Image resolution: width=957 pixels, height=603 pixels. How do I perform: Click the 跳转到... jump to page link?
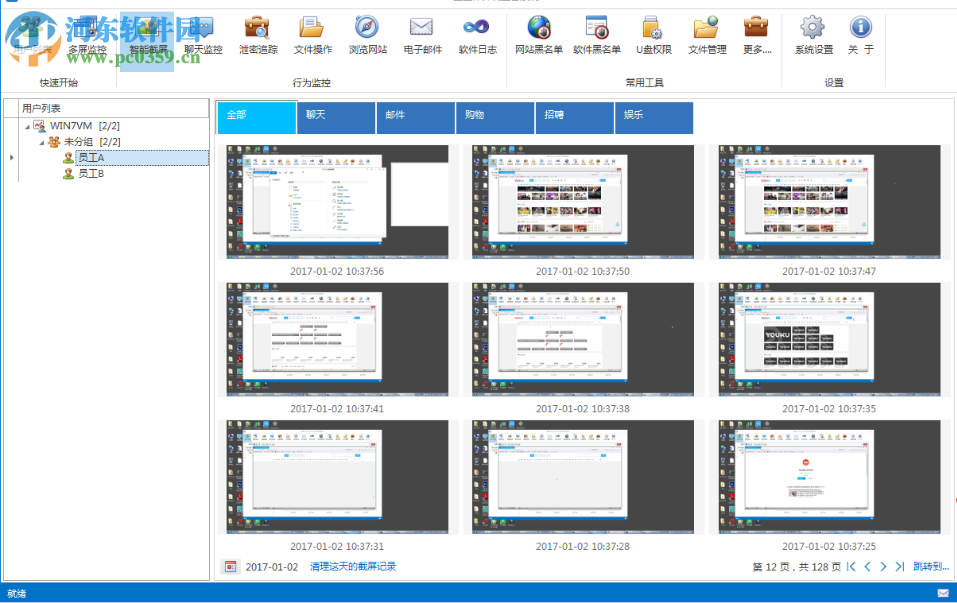[931, 566]
